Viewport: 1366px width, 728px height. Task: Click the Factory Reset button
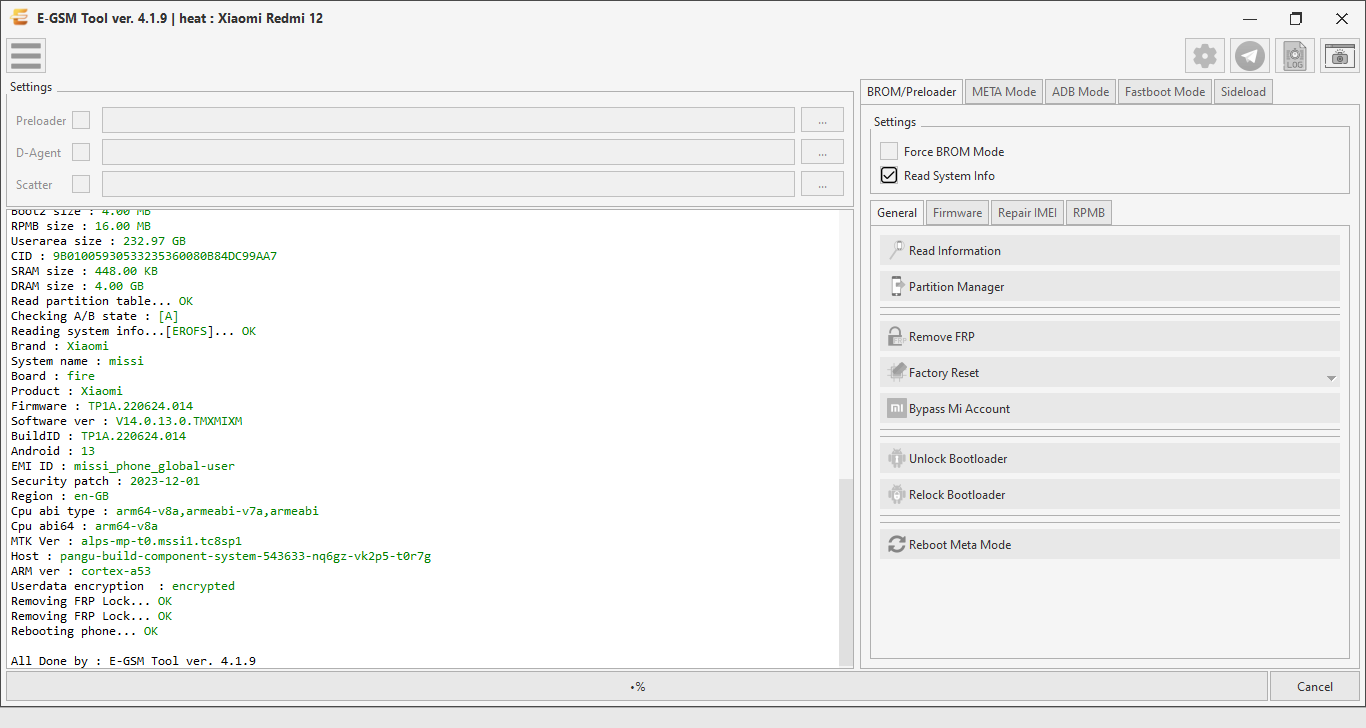click(x=1110, y=372)
